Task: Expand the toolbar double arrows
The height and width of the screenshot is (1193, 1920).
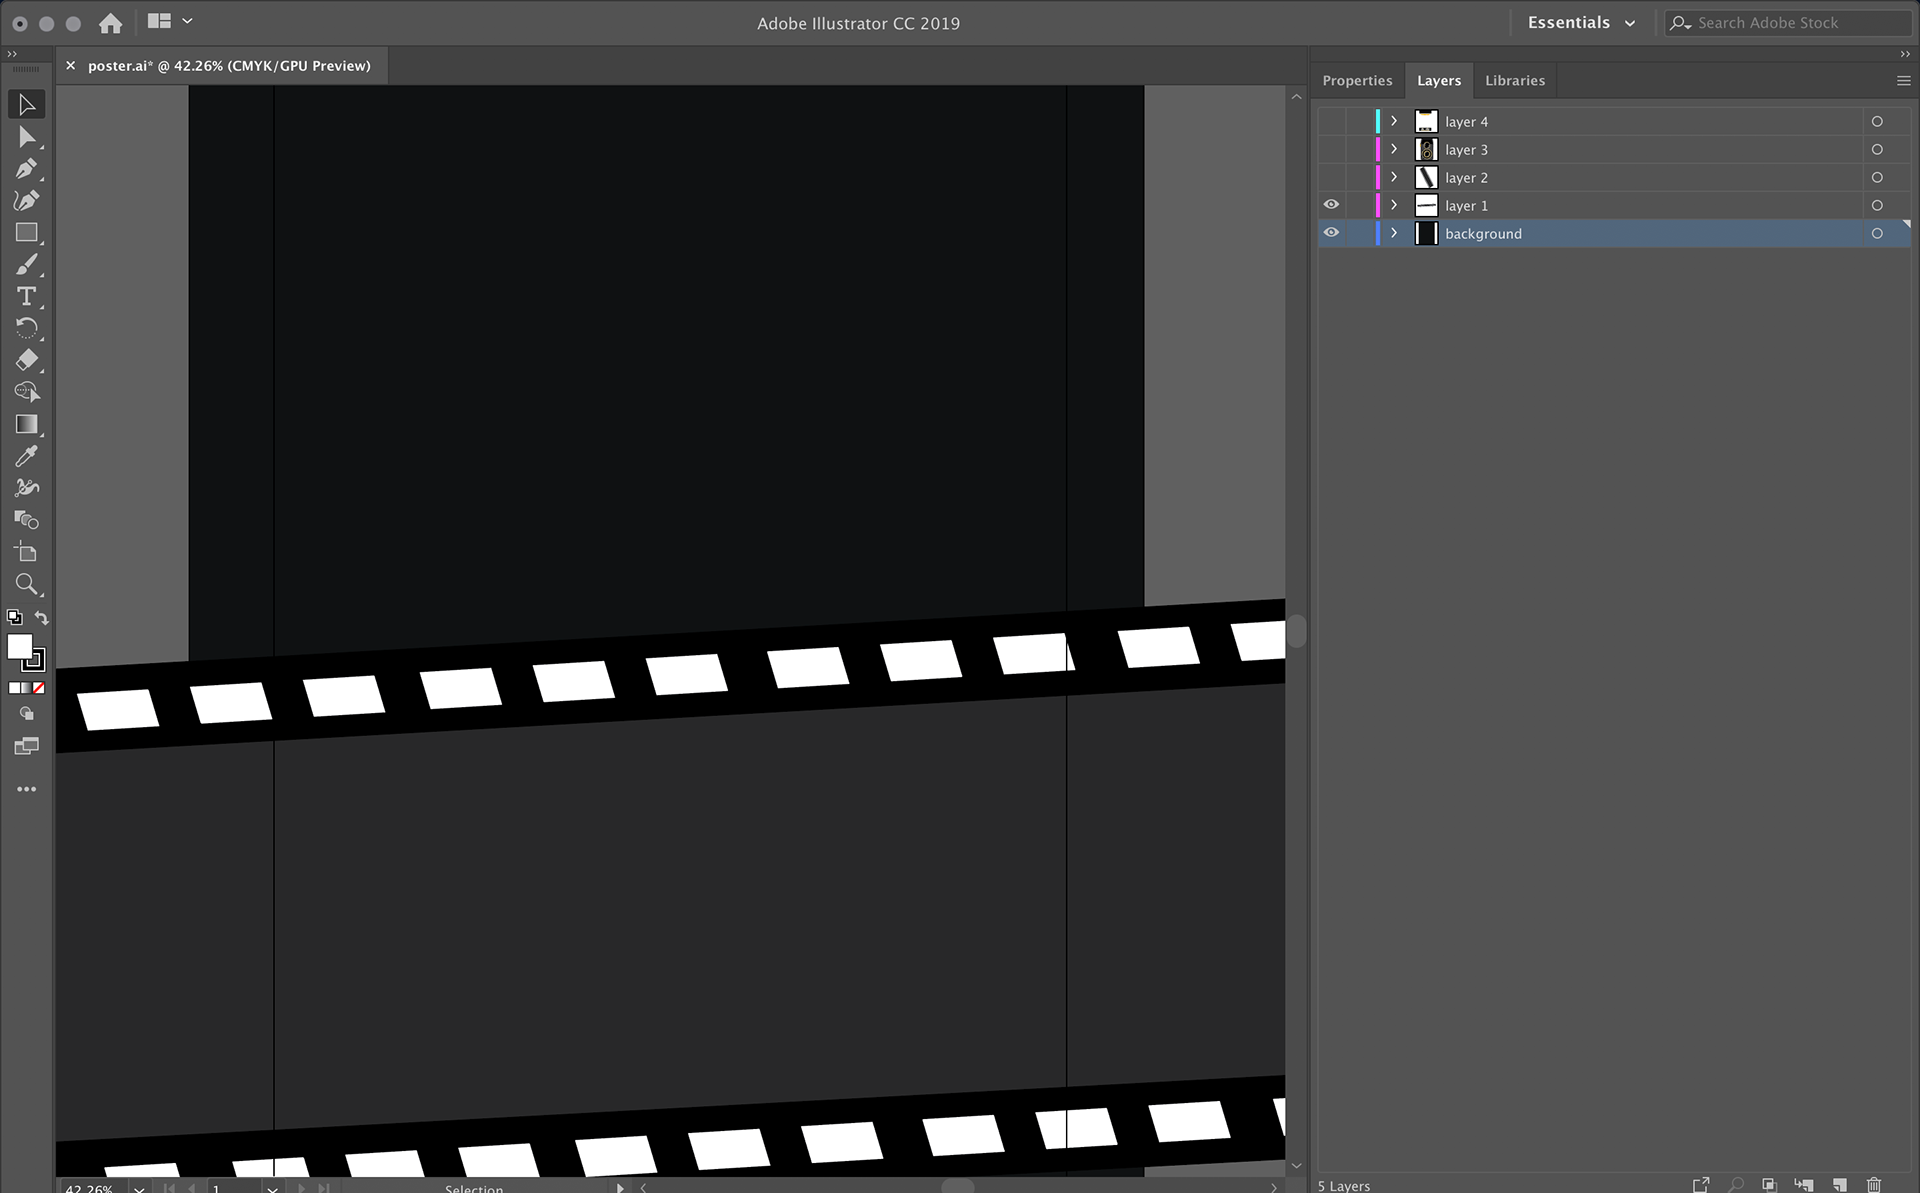Action: (12, 54)
